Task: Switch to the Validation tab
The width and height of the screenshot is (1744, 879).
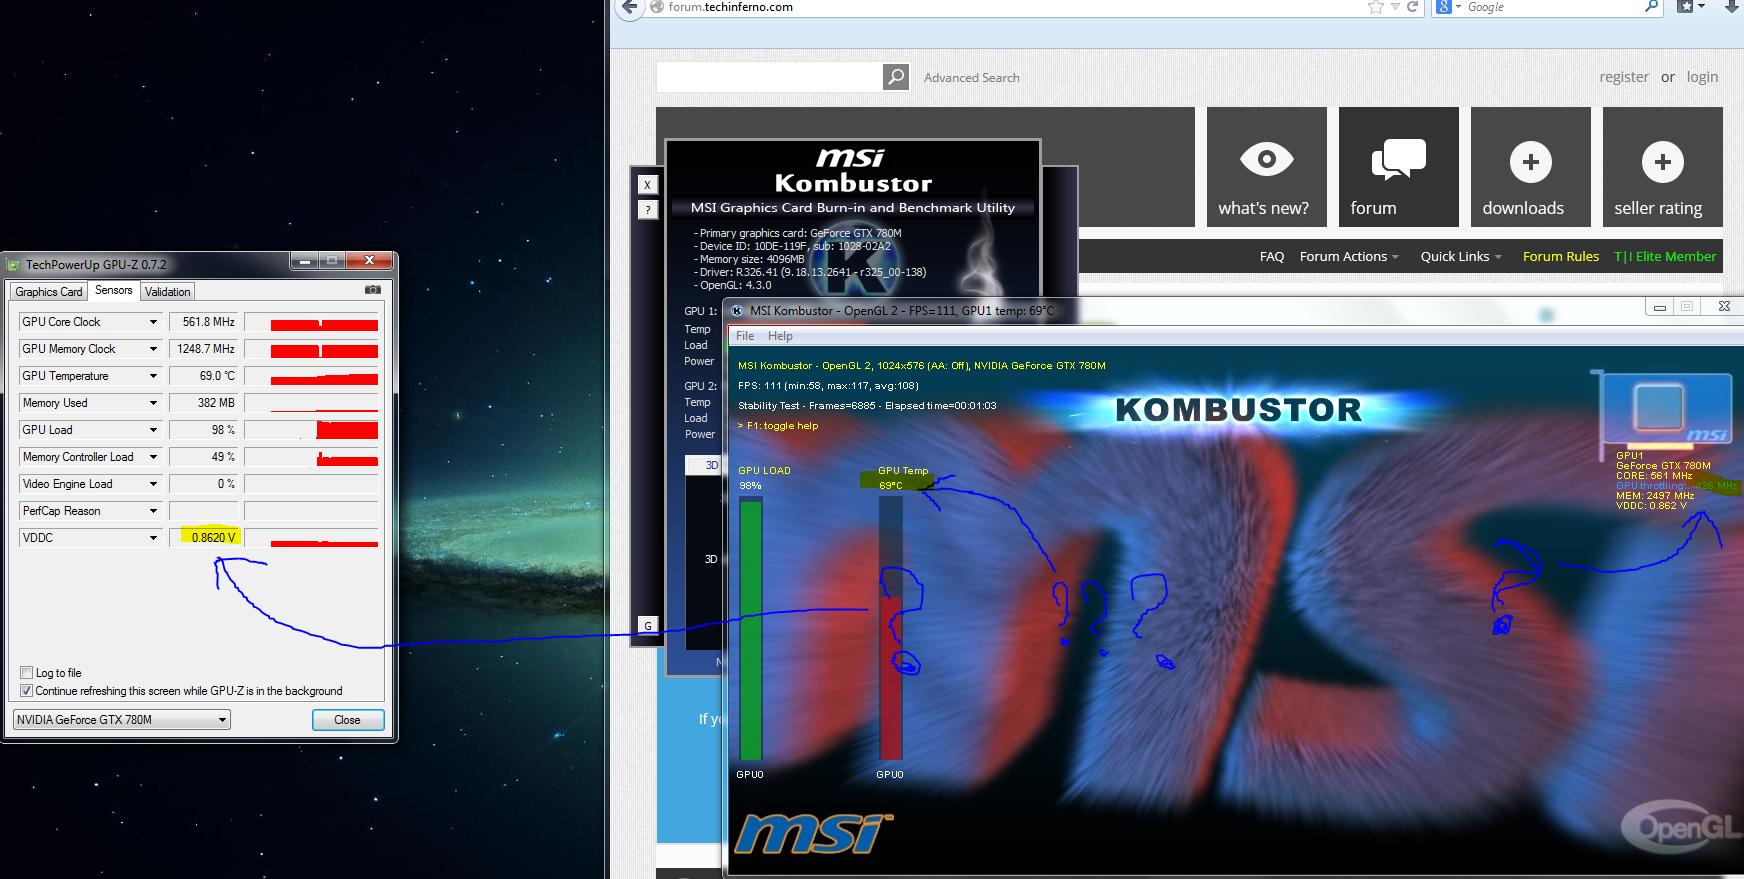Action: tap(167, 292)
